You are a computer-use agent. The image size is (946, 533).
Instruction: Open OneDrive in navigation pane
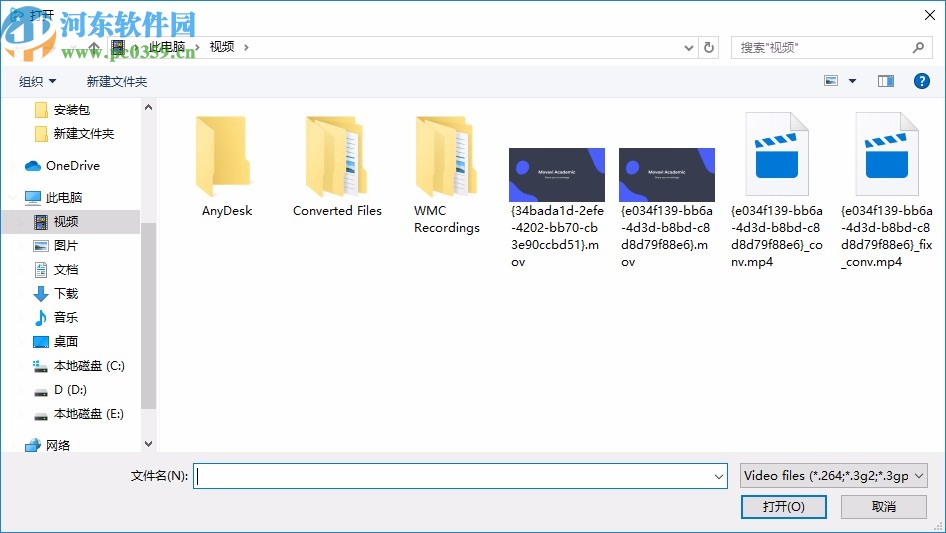(x=72, y=165)
